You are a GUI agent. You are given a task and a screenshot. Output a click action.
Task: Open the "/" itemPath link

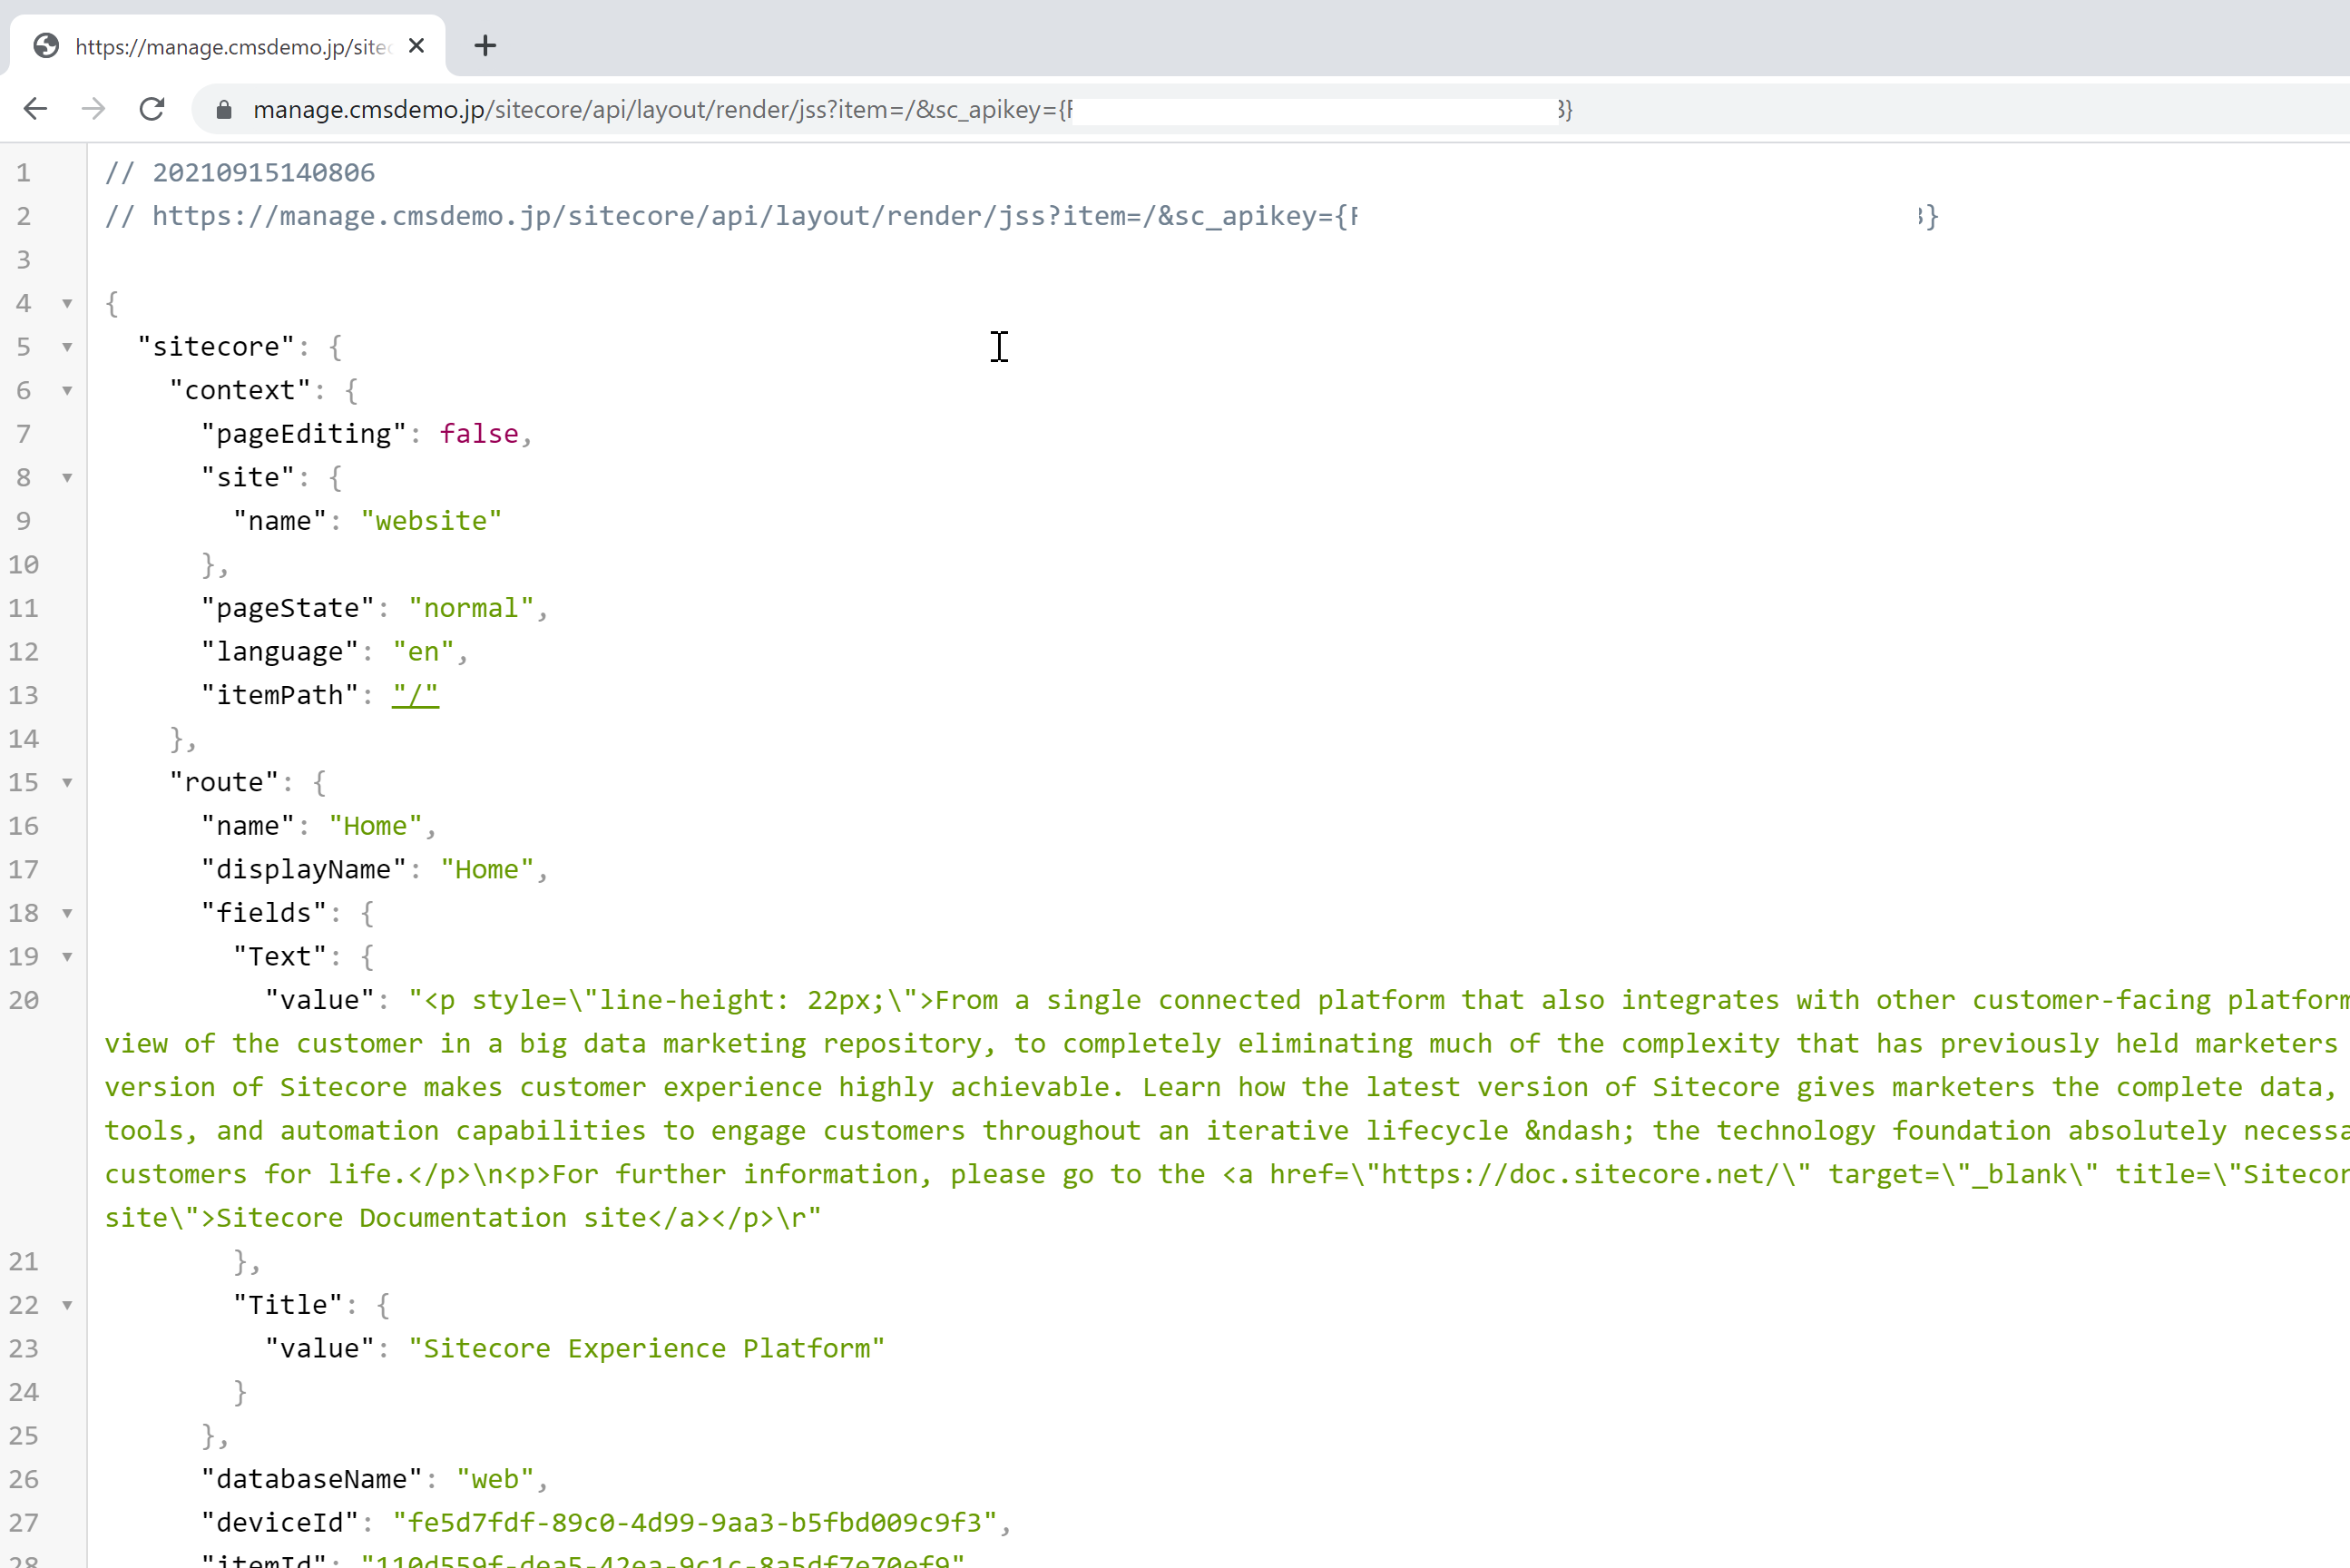coord(415,696)
